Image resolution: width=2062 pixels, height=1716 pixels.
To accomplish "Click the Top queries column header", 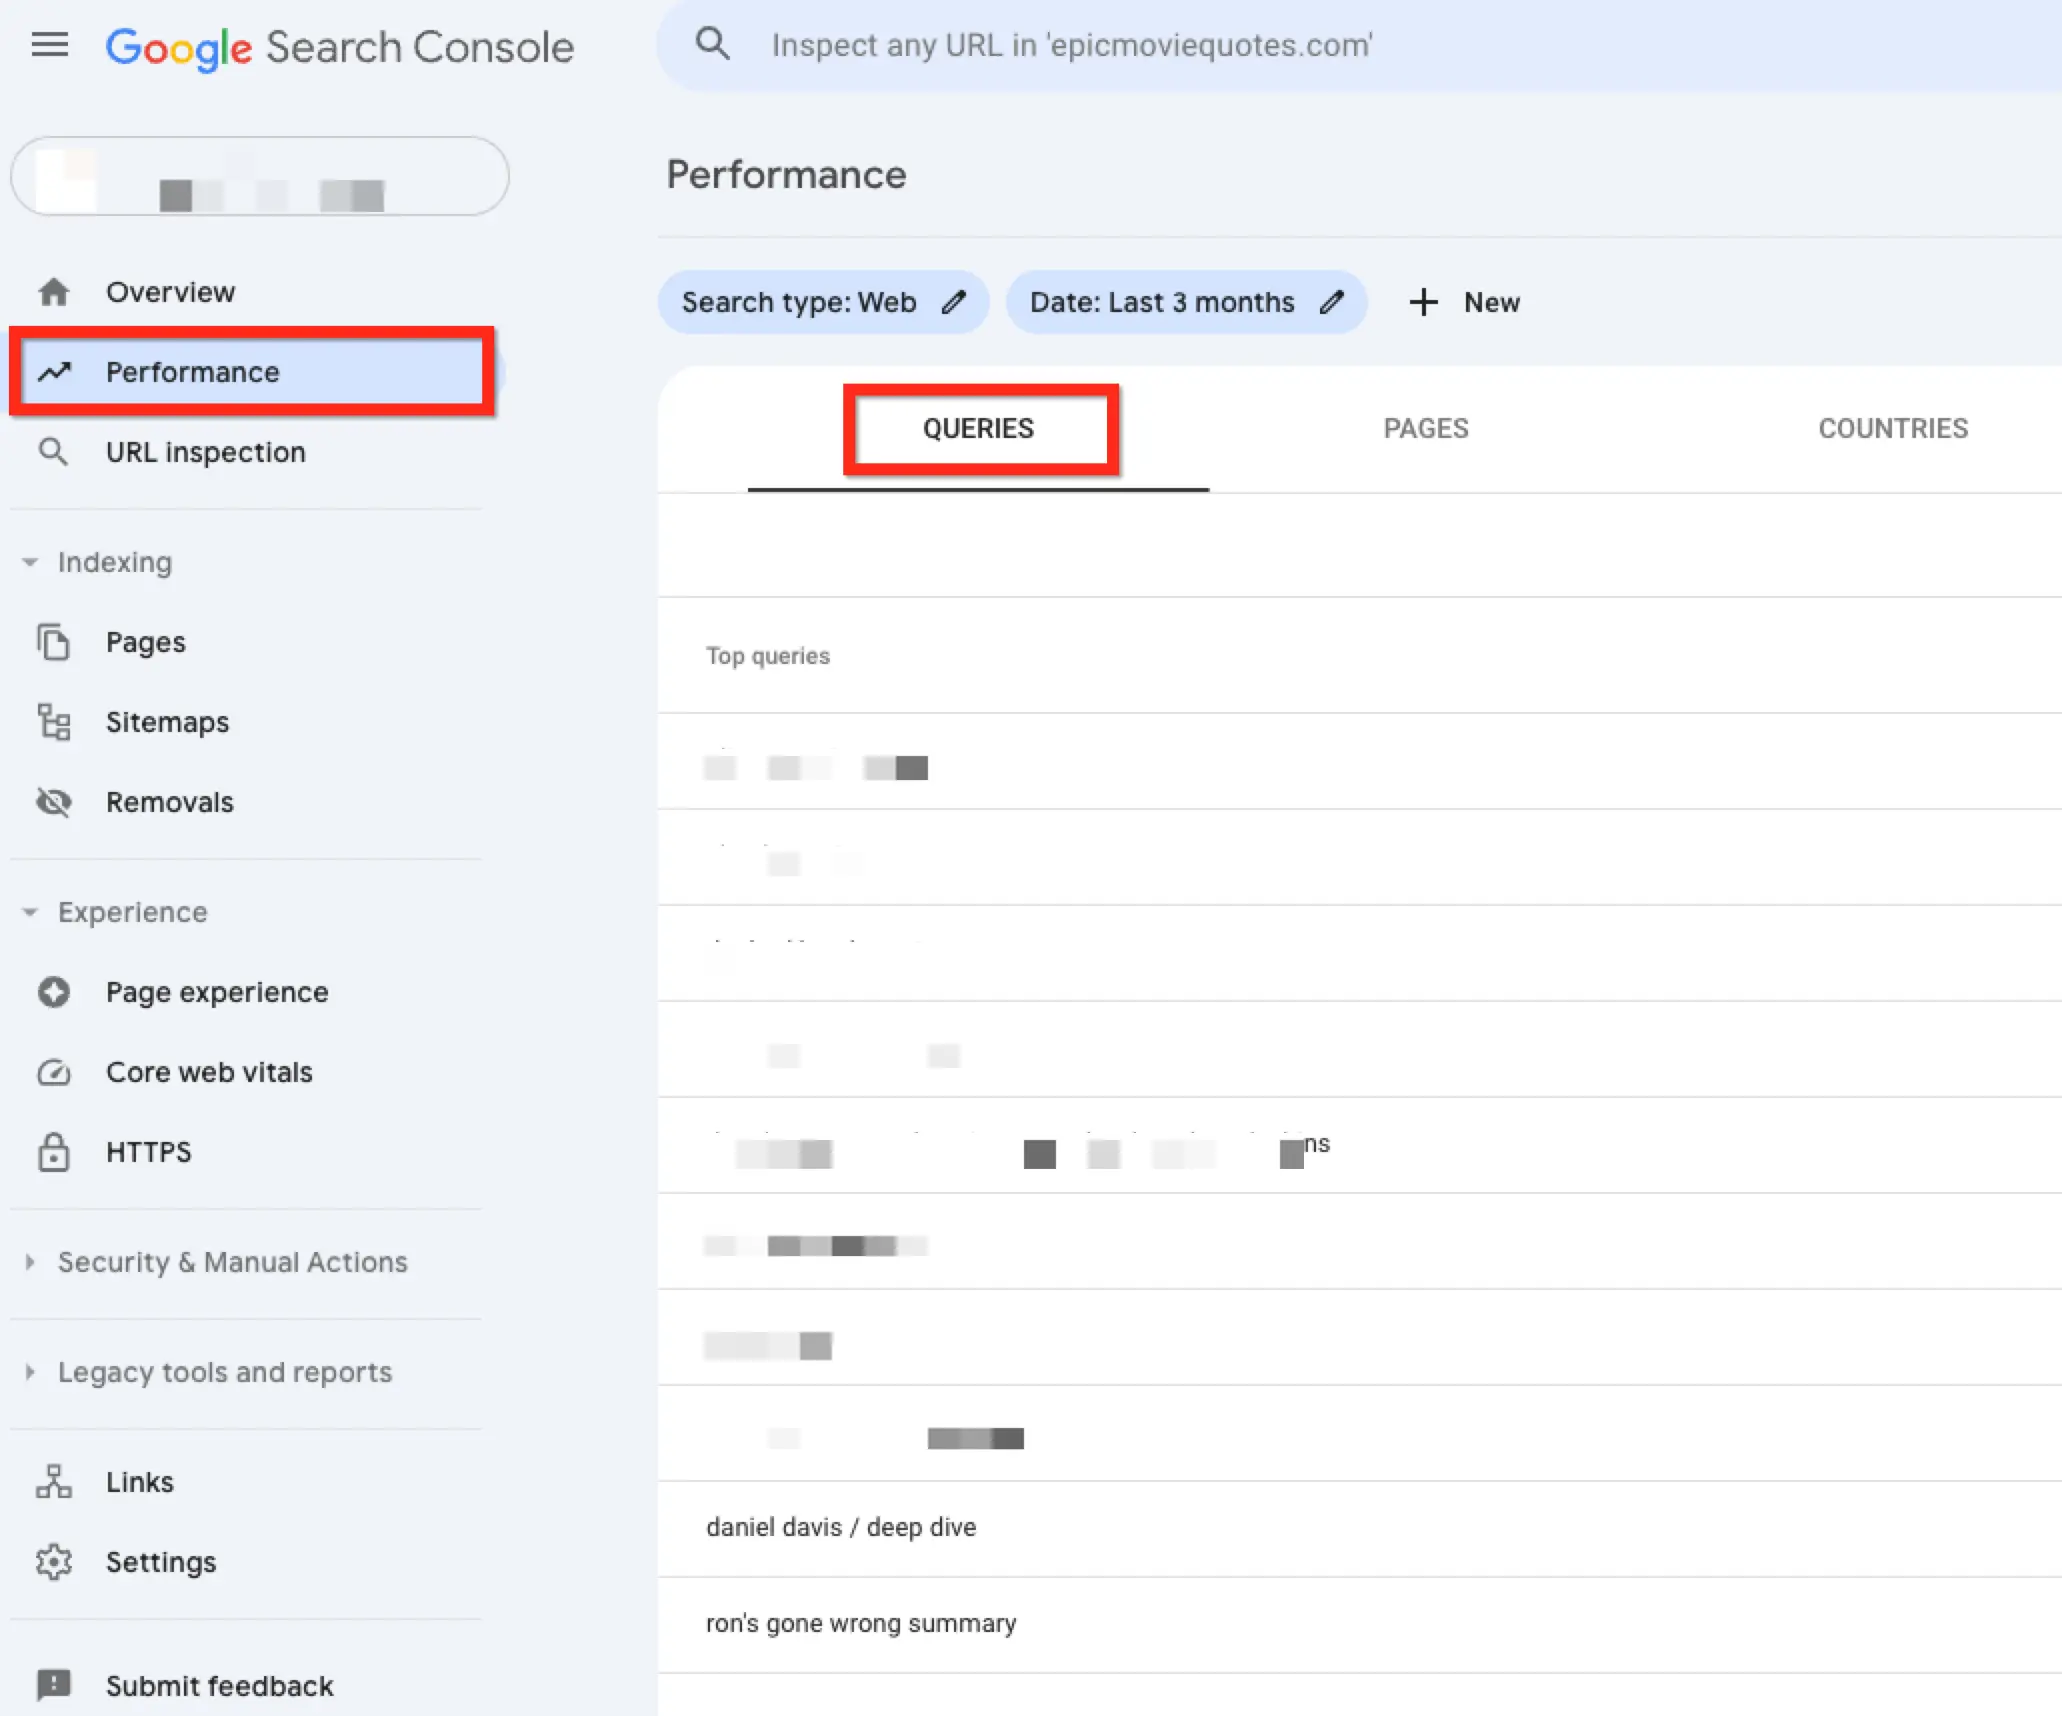I will pos(768,656).
